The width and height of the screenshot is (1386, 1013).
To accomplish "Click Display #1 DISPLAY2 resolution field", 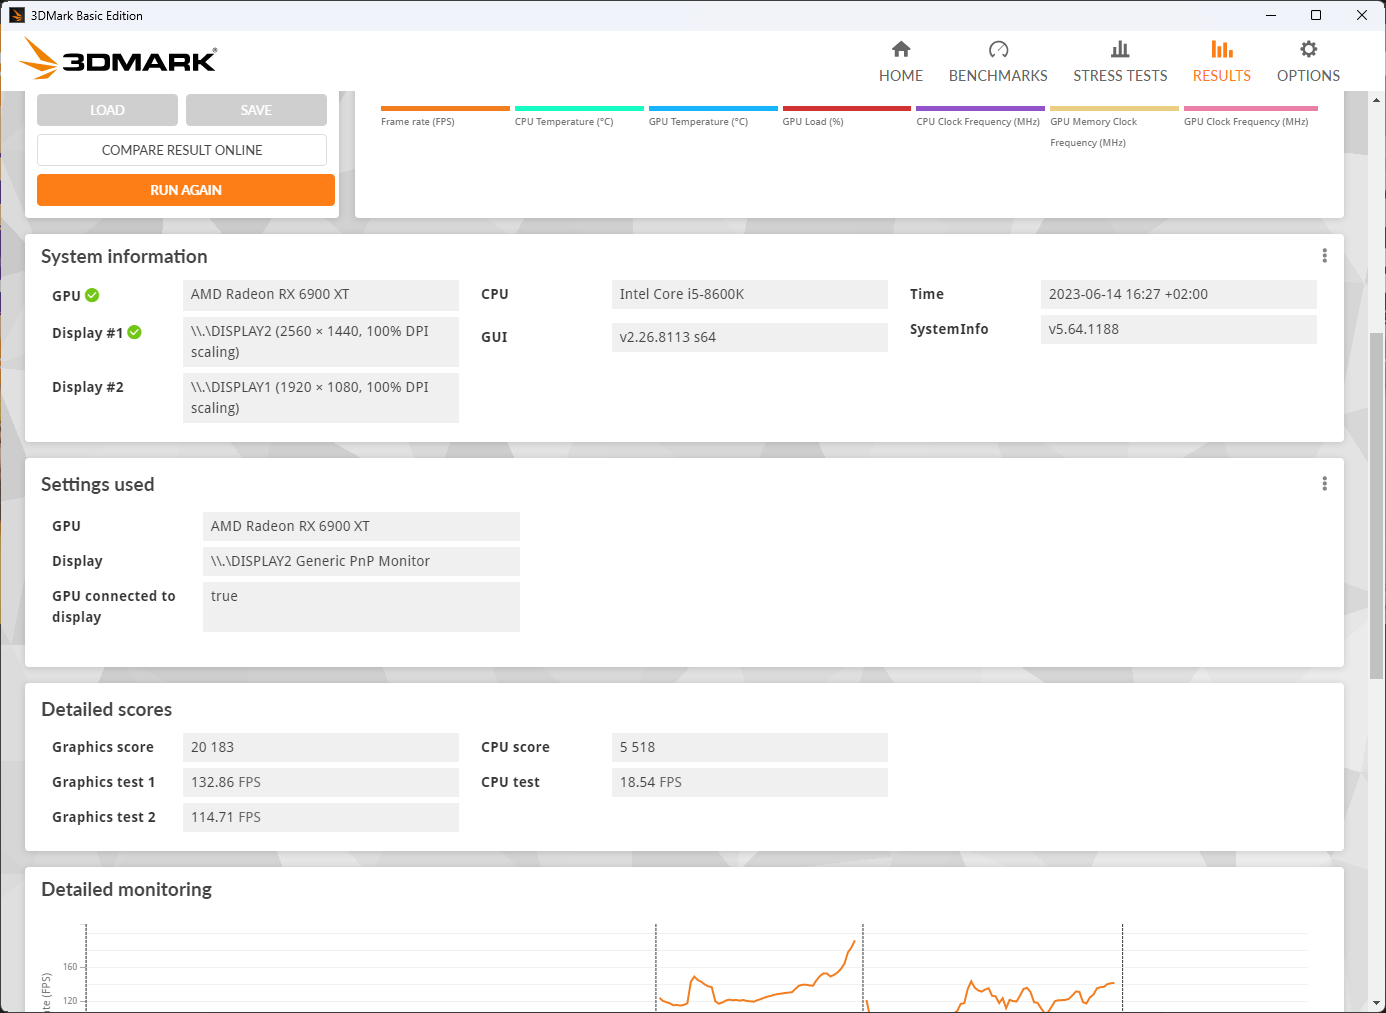I will pyautogui.click(x=321, y=342).
